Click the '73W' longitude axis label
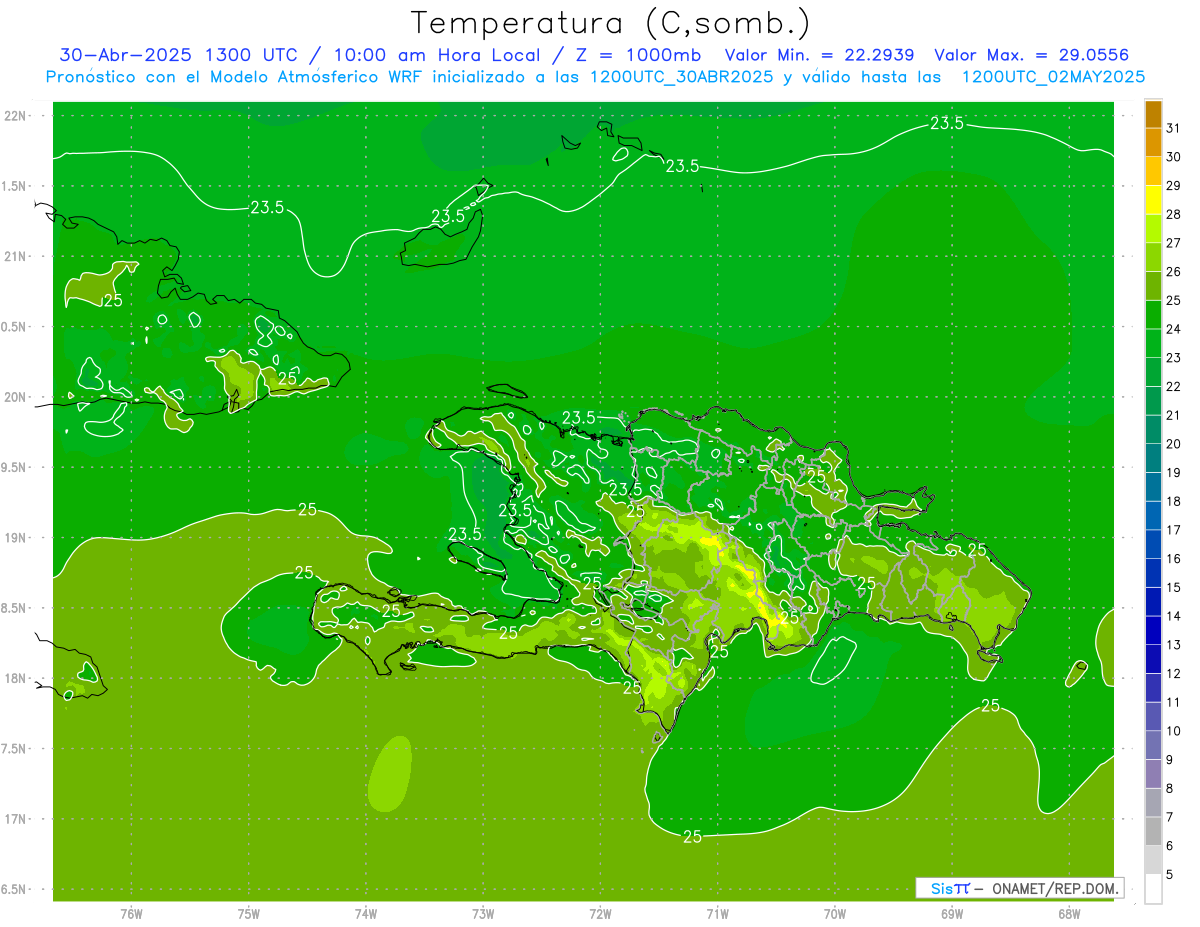 (x=483, y=914)
